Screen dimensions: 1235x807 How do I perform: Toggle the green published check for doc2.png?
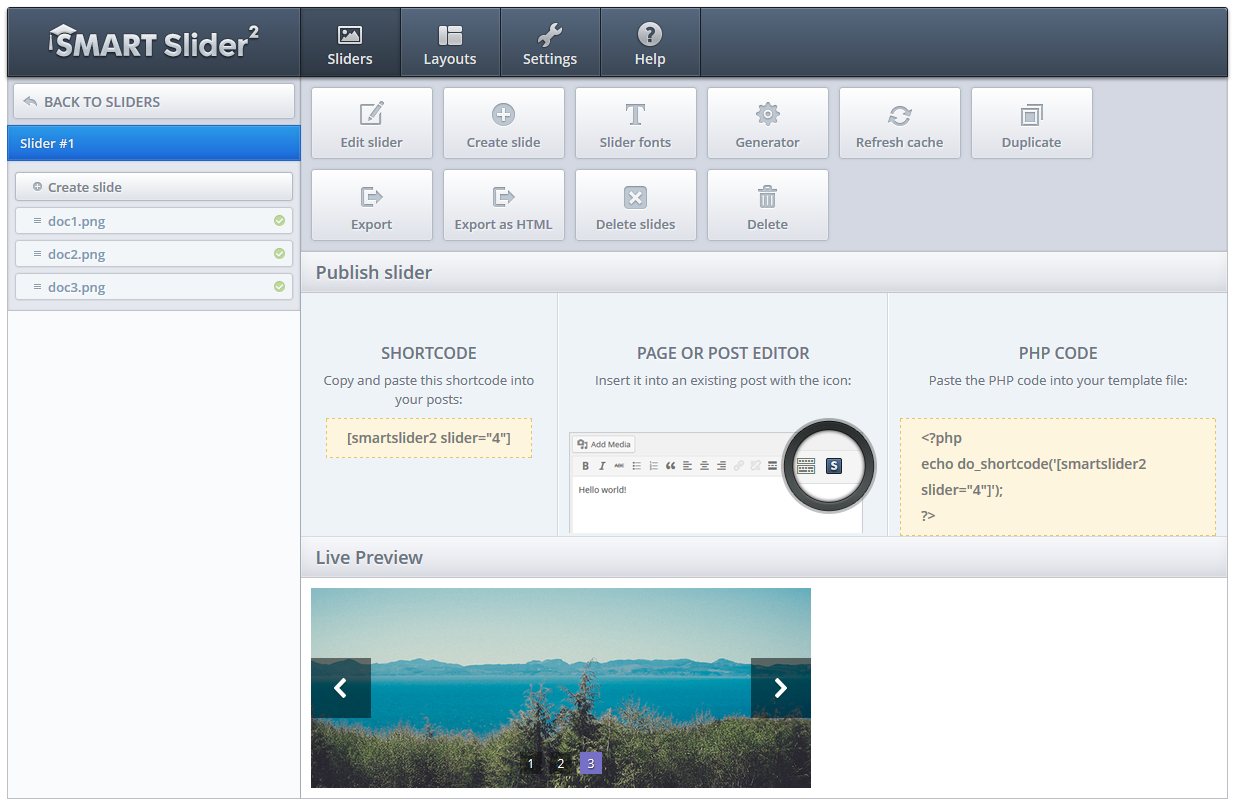(279, 254)
